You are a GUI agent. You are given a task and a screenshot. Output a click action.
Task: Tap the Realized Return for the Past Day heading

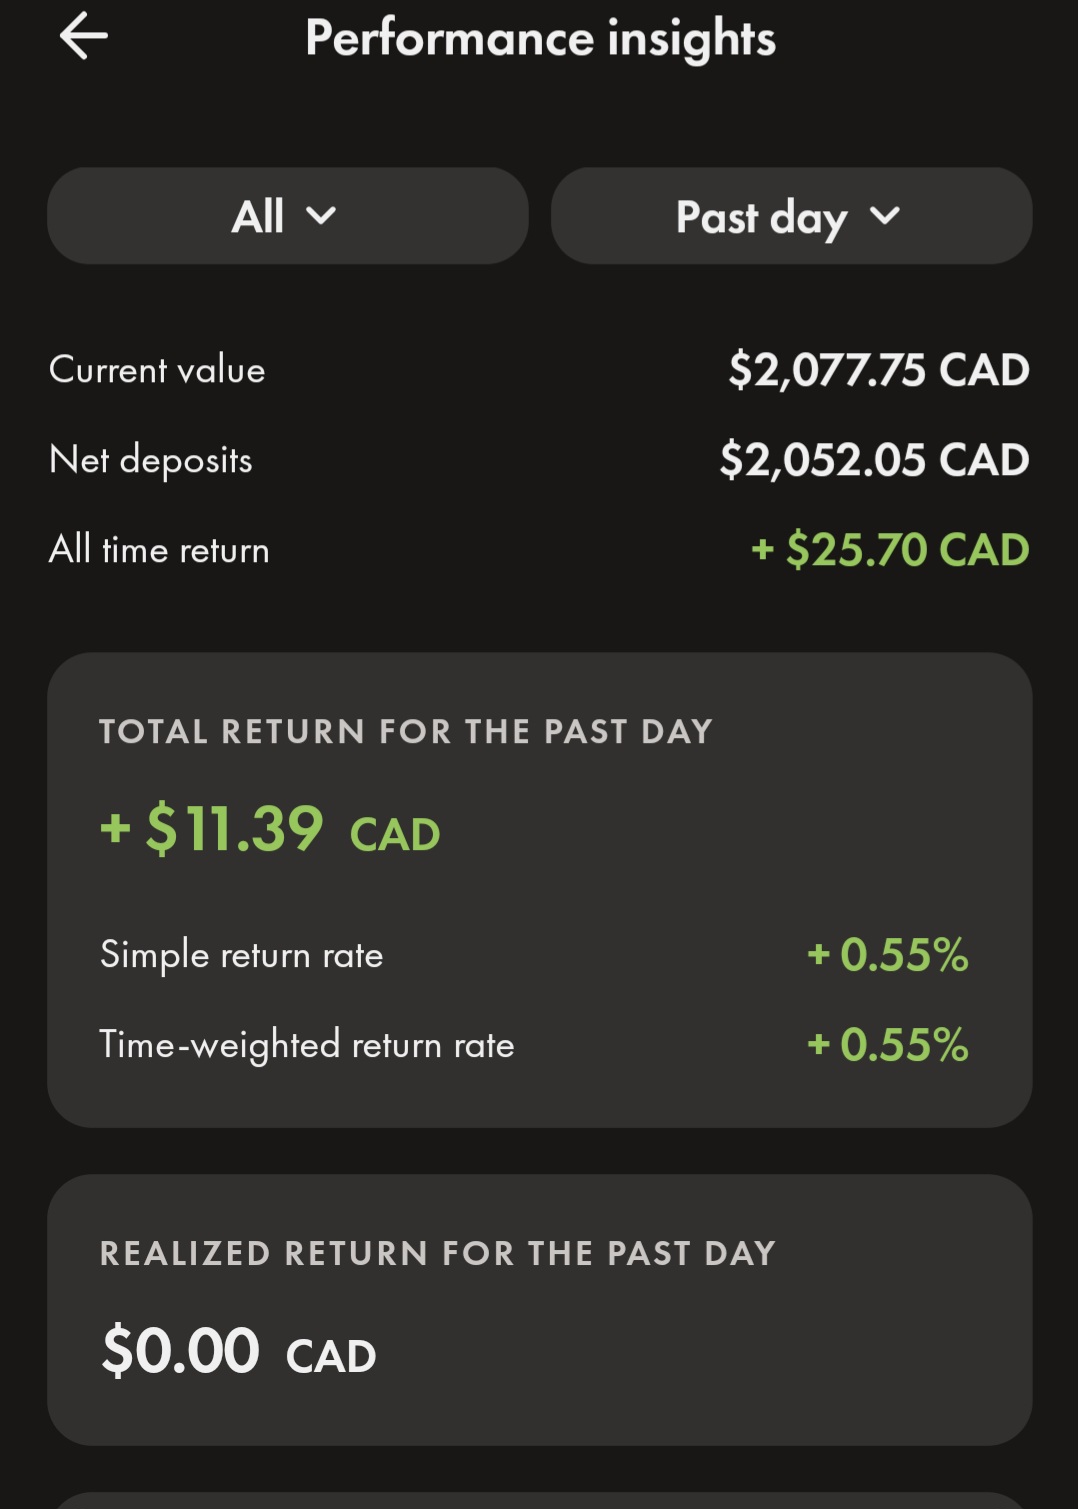click(437, 1253)
